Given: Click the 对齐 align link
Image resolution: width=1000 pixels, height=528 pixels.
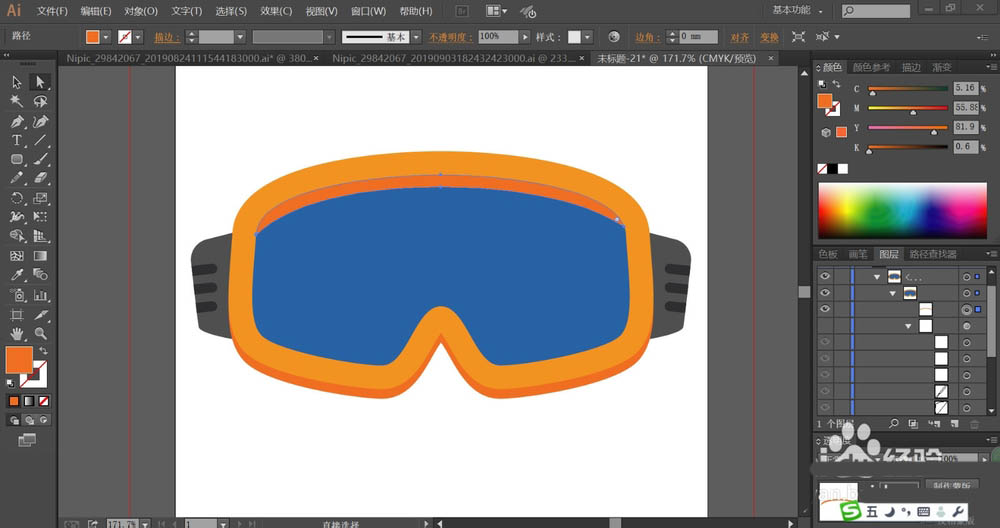Looking at the screenshot, I should click(740, 38).
